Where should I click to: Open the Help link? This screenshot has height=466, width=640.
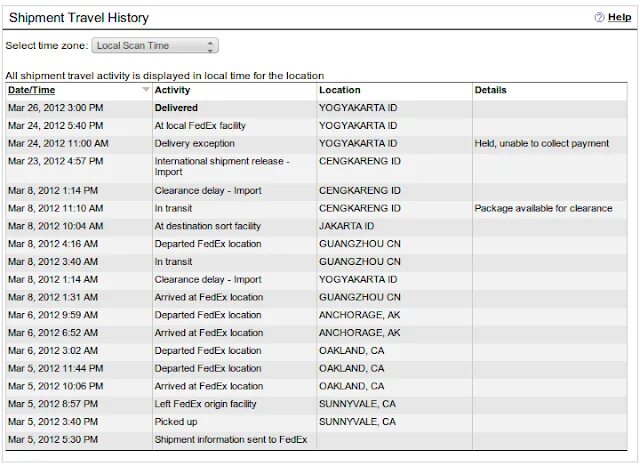click(619, 17)
